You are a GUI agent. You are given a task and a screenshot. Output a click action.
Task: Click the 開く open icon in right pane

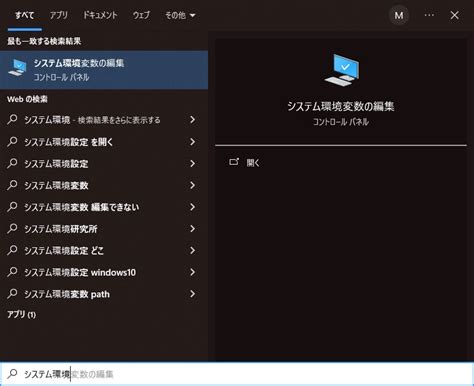pos(234,162)
